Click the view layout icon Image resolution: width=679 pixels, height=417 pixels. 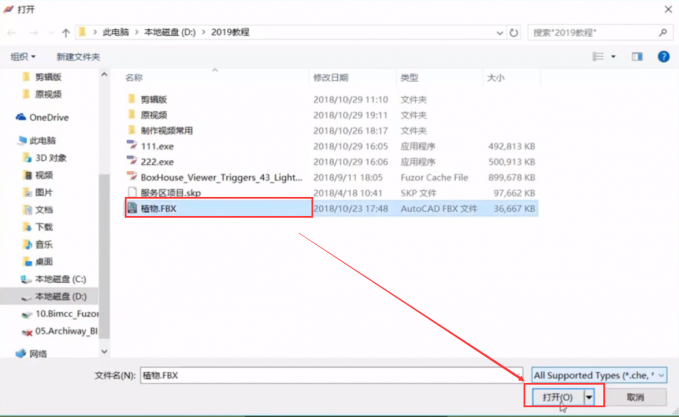pyautogui.click(x=598, y=57)
